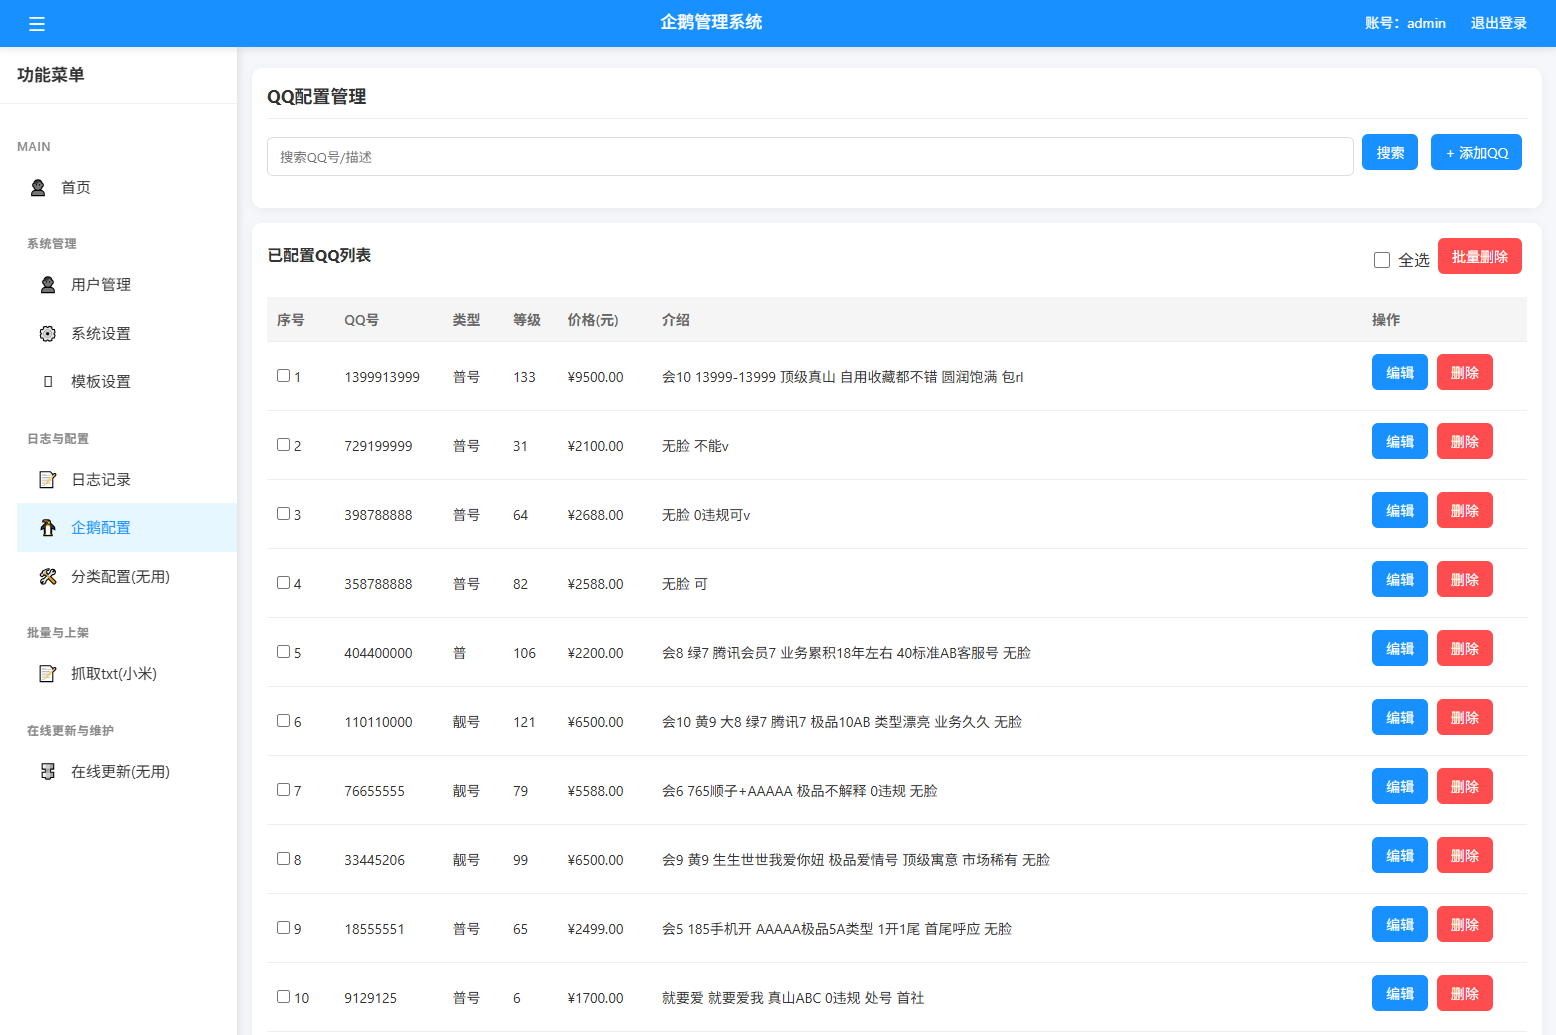Open 日志记录 via its document icon
This screenshot has width=1556, height=1035.
(47, 479)
